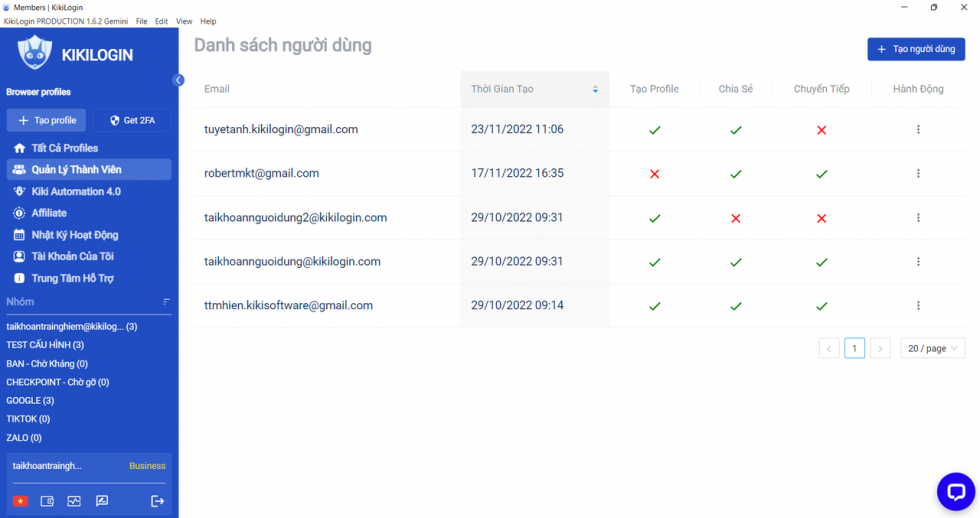Open actions menu for taikhoannguoidung2@kikilogin.com

click(x=918, y=217)
